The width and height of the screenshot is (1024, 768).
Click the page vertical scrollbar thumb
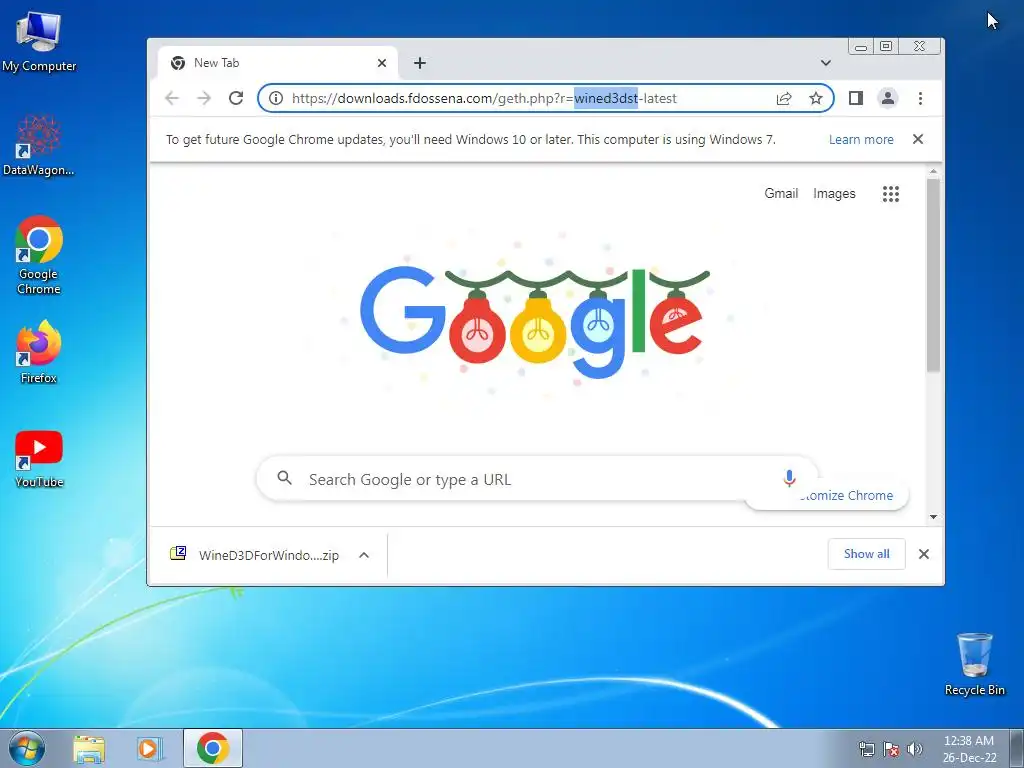[933, 274]
